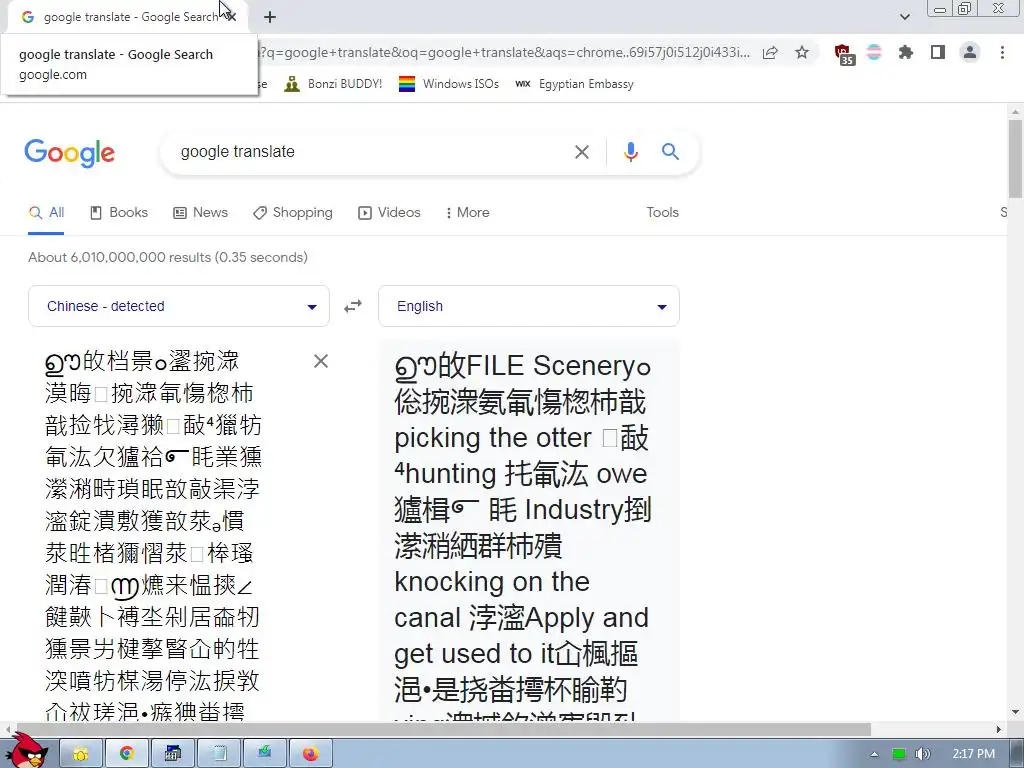Open the folder icon in taskbar
Image resolution: width=1024 pixels, height=768 pixels.
(81, 754)
